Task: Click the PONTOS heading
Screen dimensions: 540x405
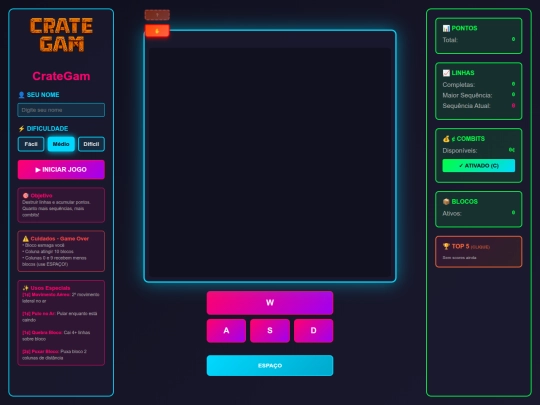Action: (464, 28)
